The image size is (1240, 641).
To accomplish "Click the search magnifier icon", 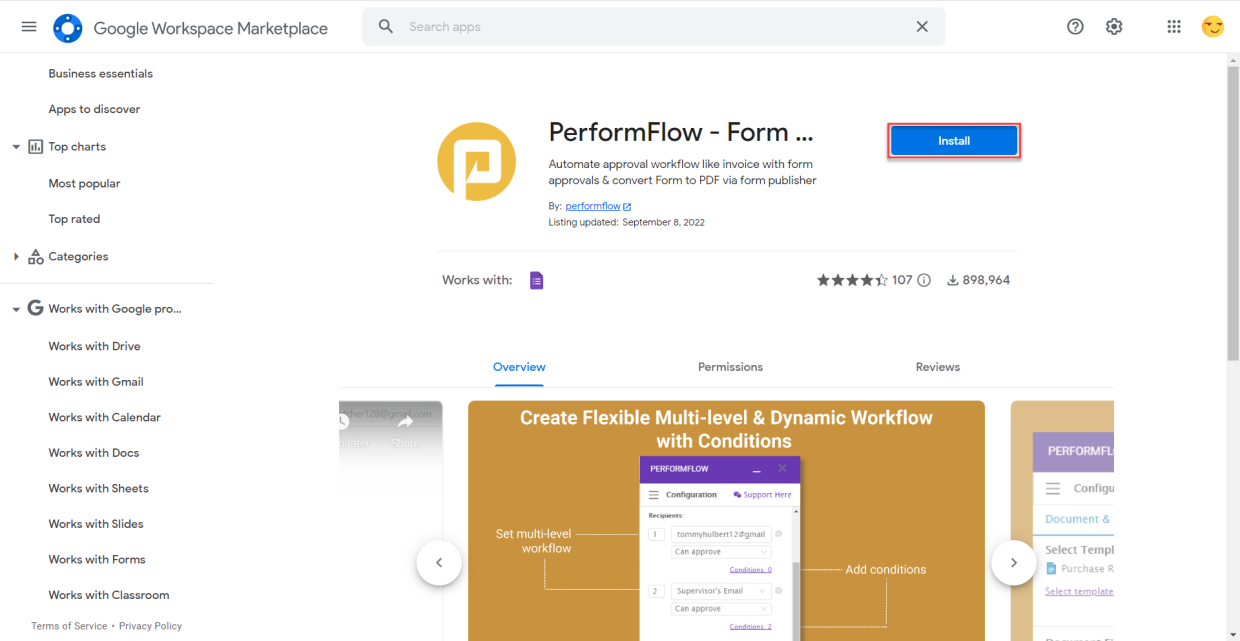I will tap(386, 26).
